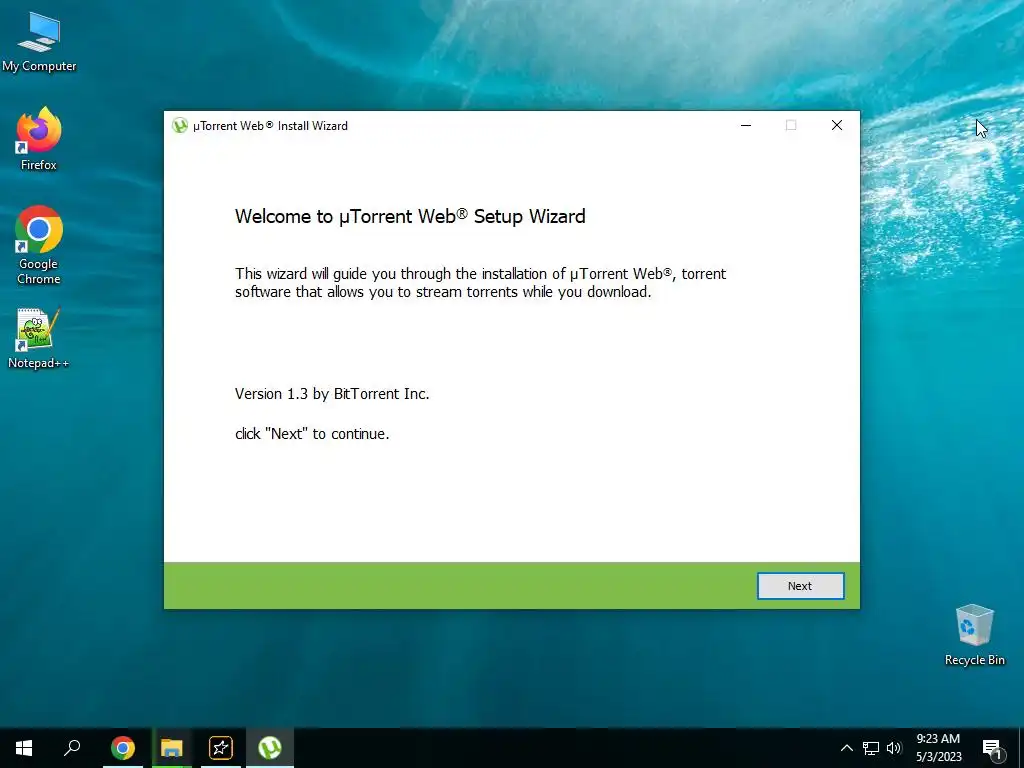Open the clock showing 9:23 AM
This screenshot has height=768, width=1024.
938,739
